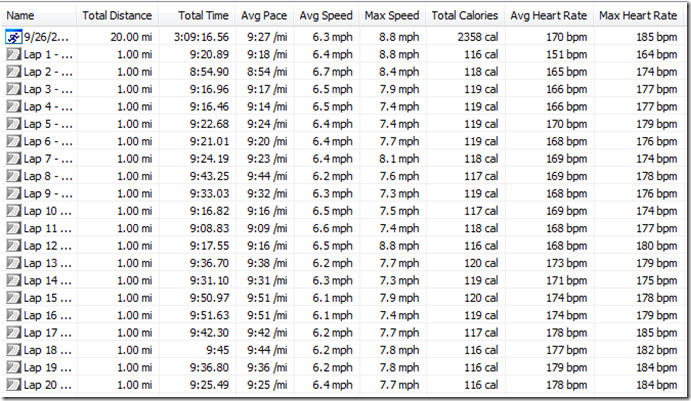Sort by Avg Pace column header
The height and width of the screenshot is (401, 691).
tap(264, 17)
